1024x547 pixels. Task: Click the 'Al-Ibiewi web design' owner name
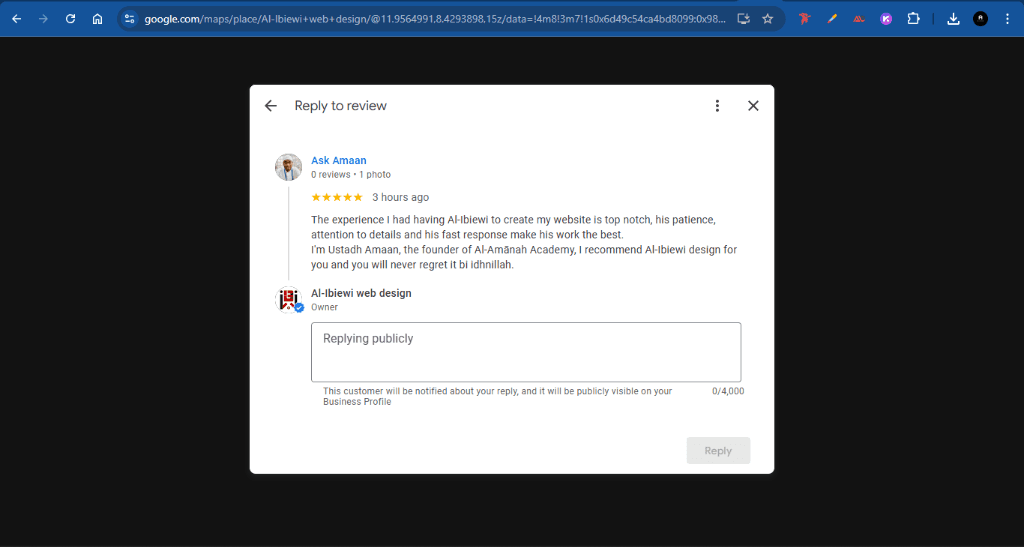pos(361,293)
